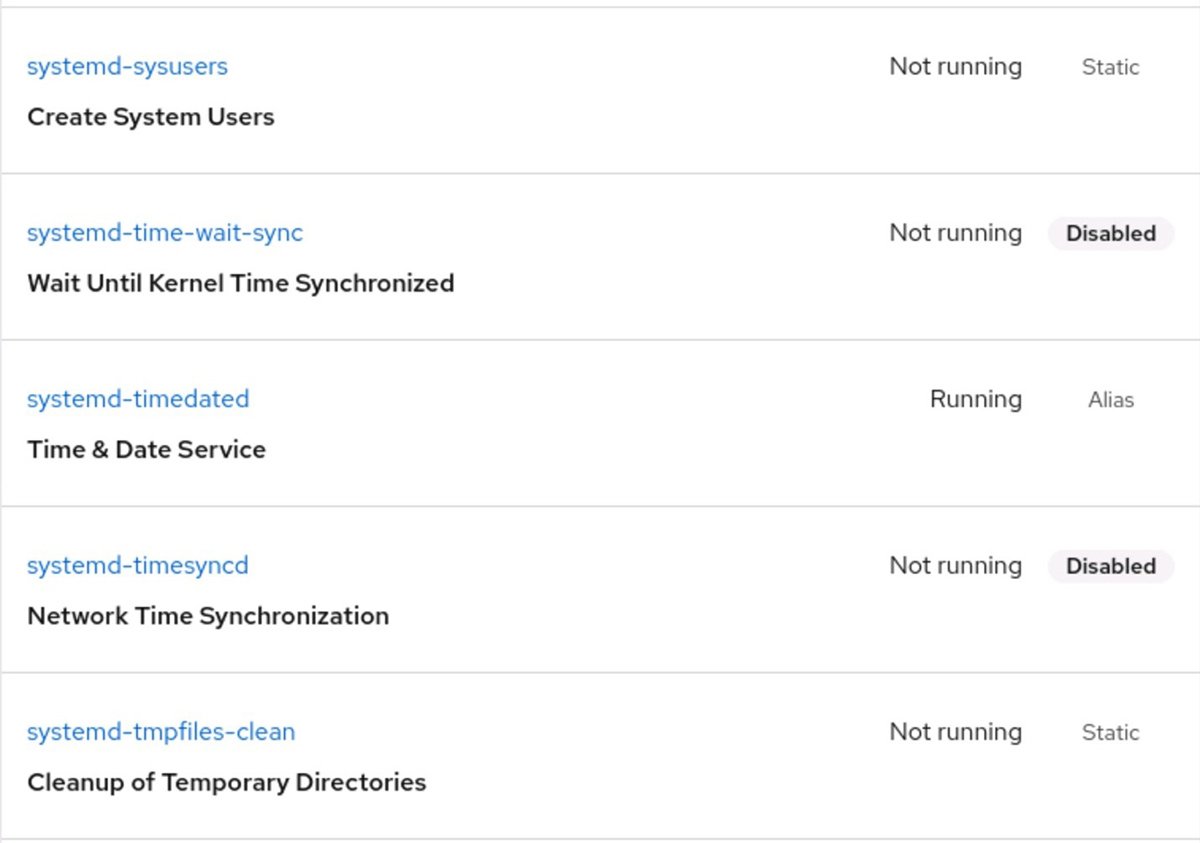Viewport: 1200px width, 843px height.
Task: Open the systemd-tmpfiles-clean service link
Action: click(x=161, y=732)
